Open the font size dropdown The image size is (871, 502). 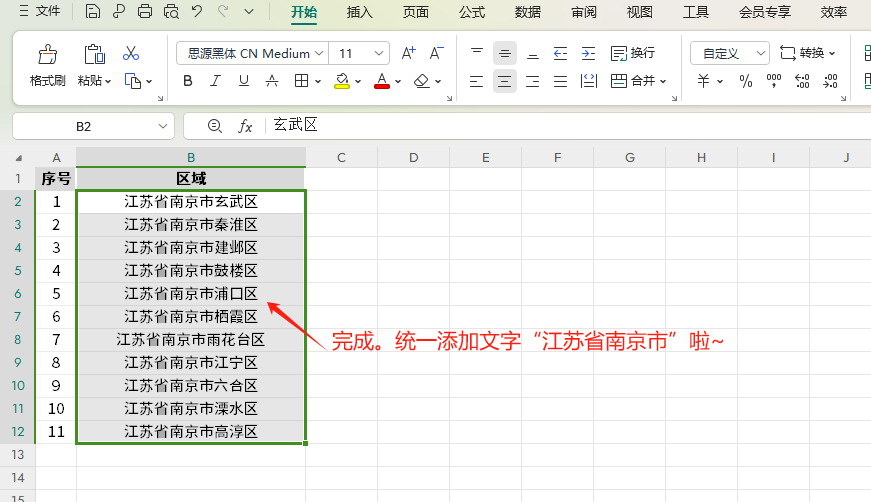[378, 53]
